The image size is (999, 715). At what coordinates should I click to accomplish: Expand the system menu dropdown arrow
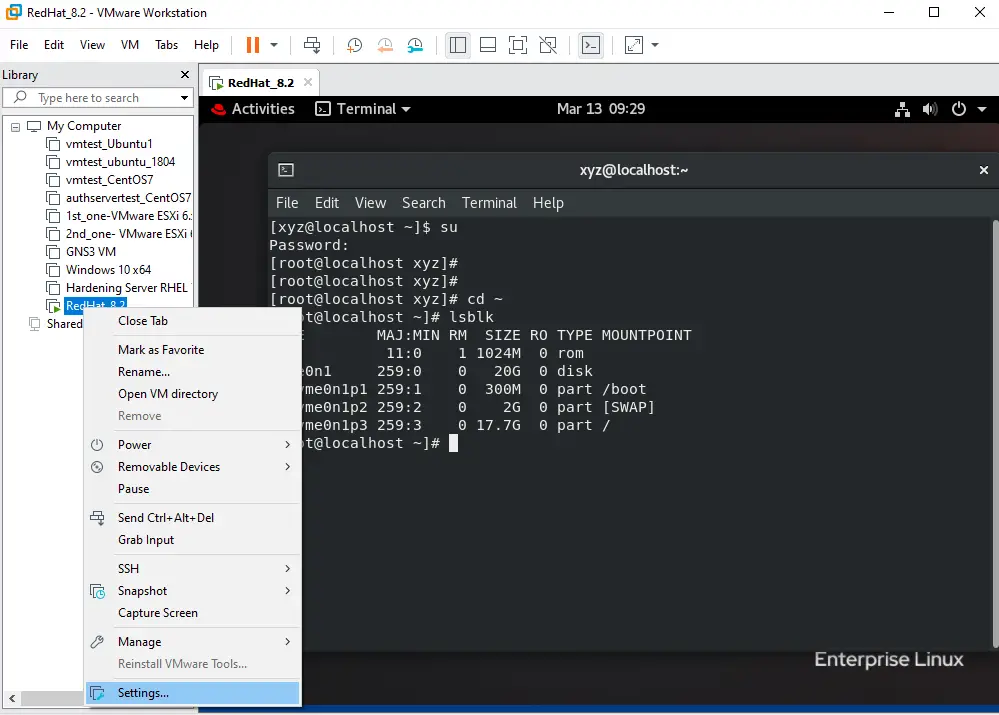point(982,110)
